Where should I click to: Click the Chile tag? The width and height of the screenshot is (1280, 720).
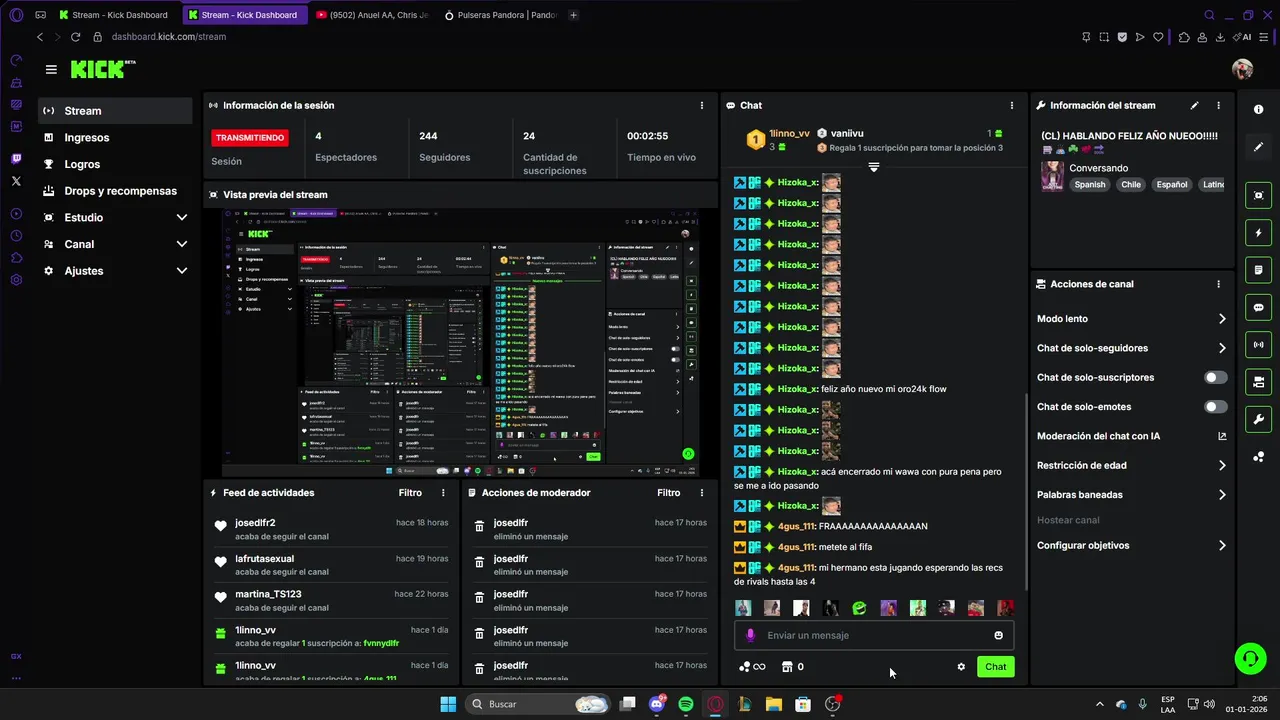1130,184
